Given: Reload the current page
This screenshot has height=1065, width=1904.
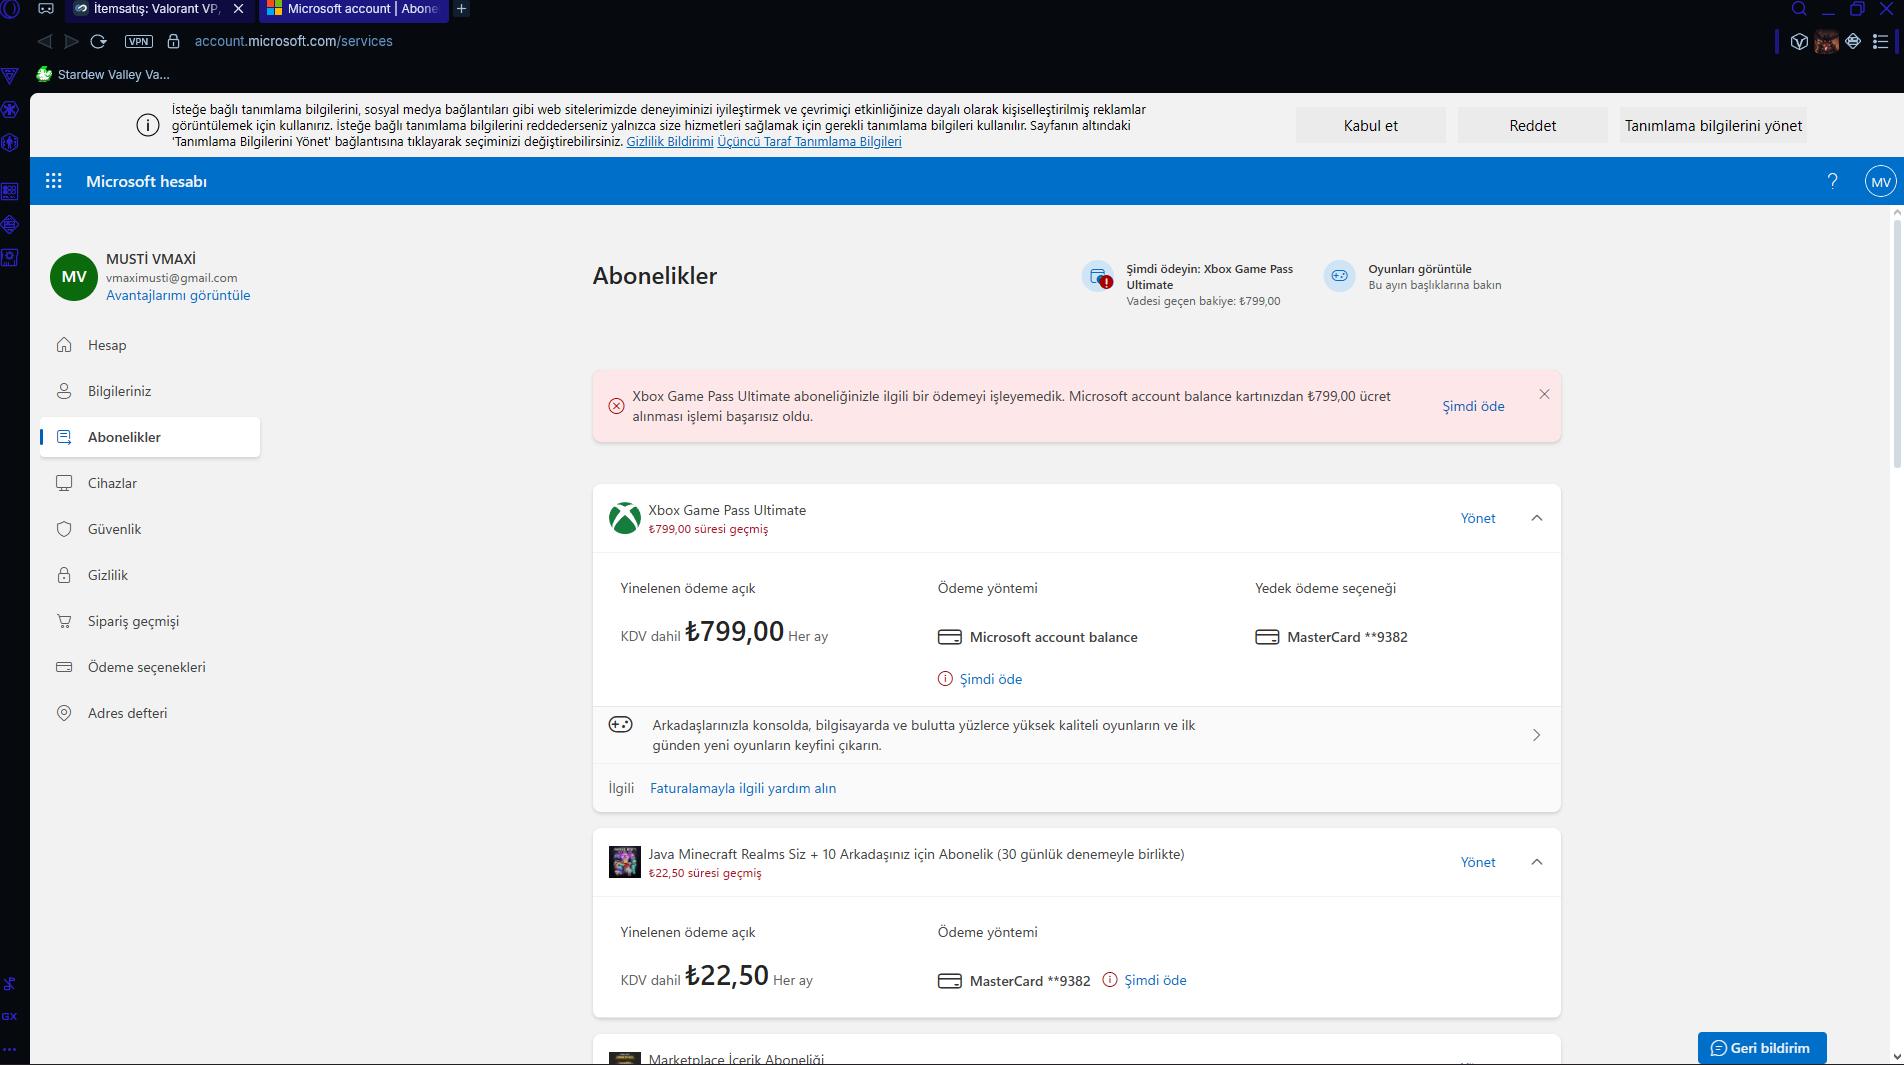Looking at the screenshot, I should click(98, 41).
